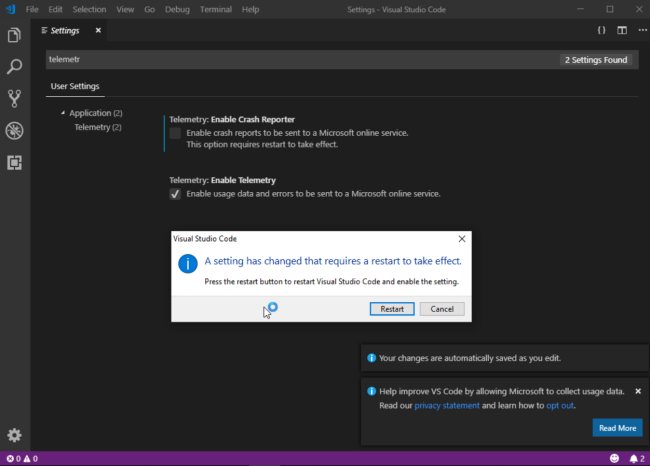The width and height of the screenshot is (650, 466).
Task: Open the Extensions view
Action: tap(14, 161)
